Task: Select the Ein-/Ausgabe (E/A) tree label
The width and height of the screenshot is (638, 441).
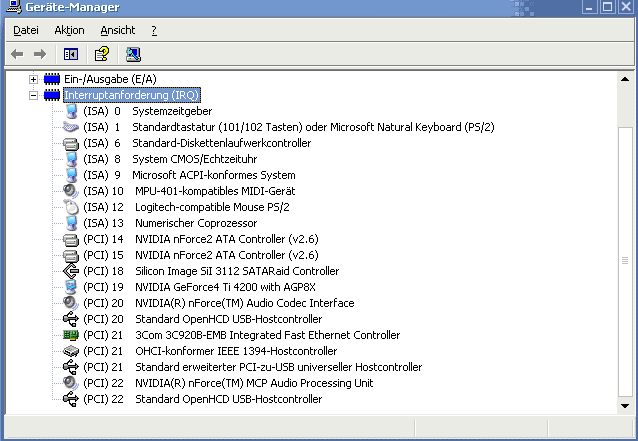Action: pos(110,79)
